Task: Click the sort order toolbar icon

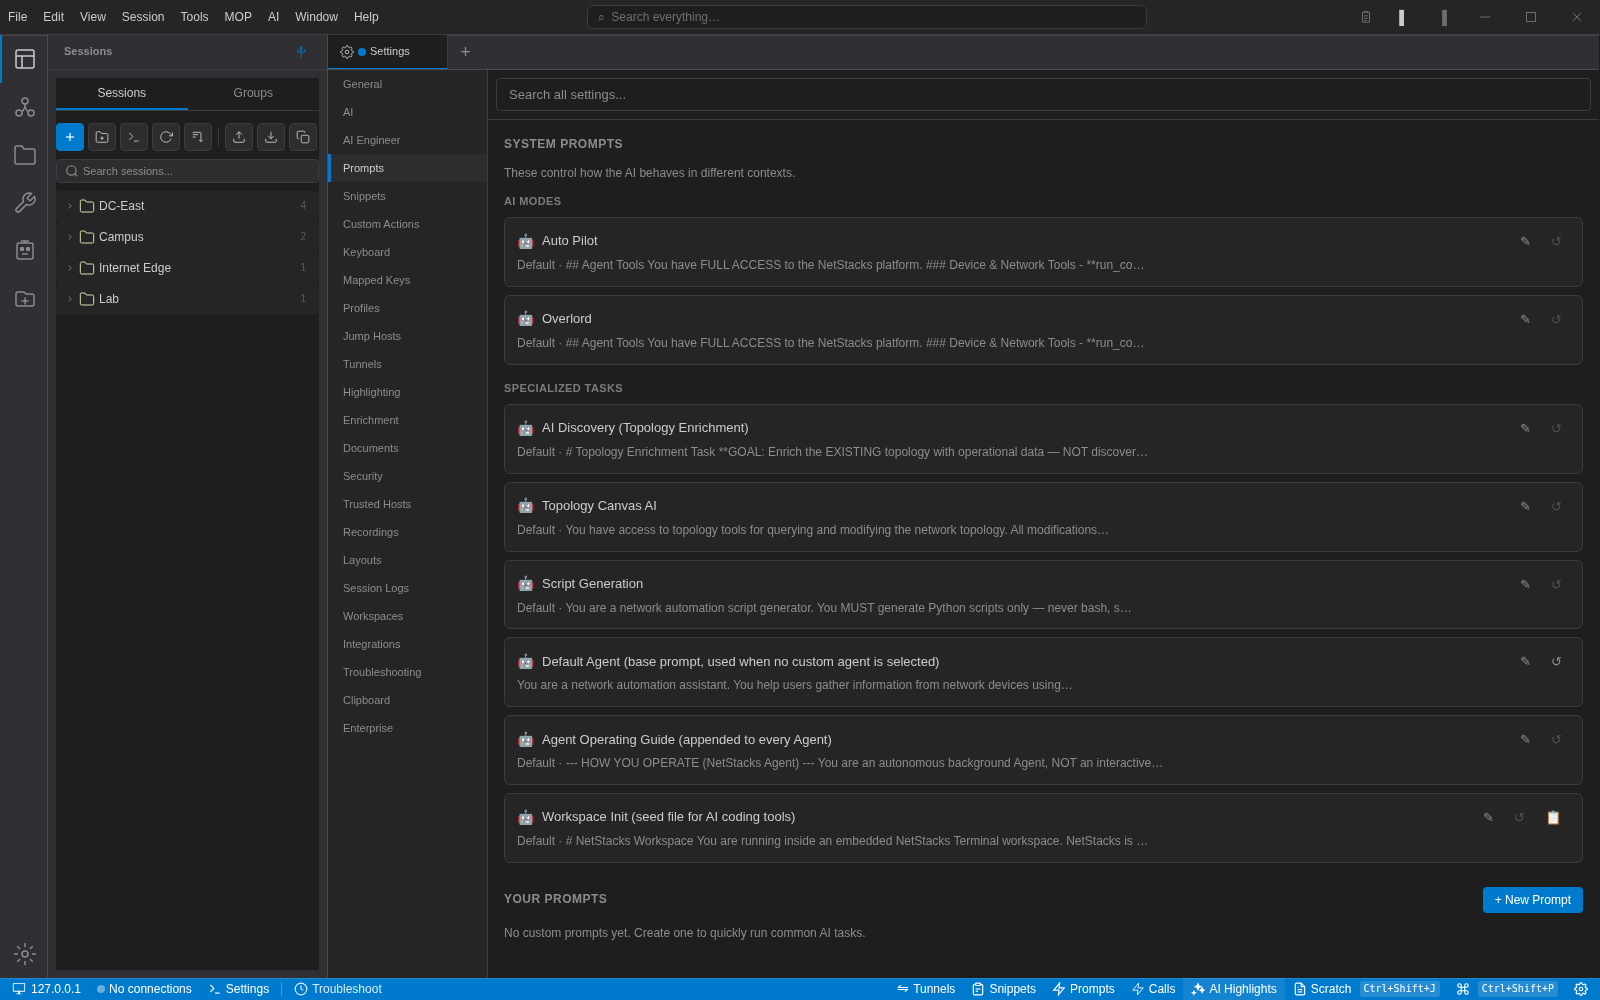Action: tap(198, 137)
